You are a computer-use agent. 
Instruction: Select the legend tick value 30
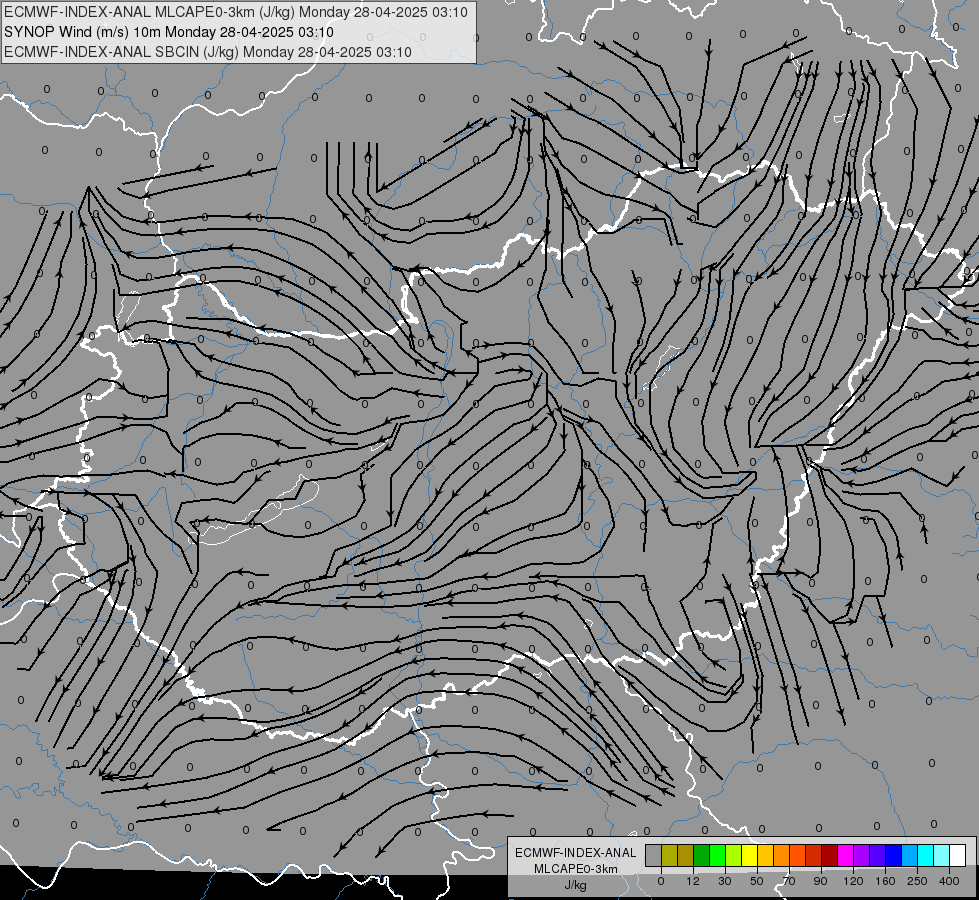click(725, 881)
